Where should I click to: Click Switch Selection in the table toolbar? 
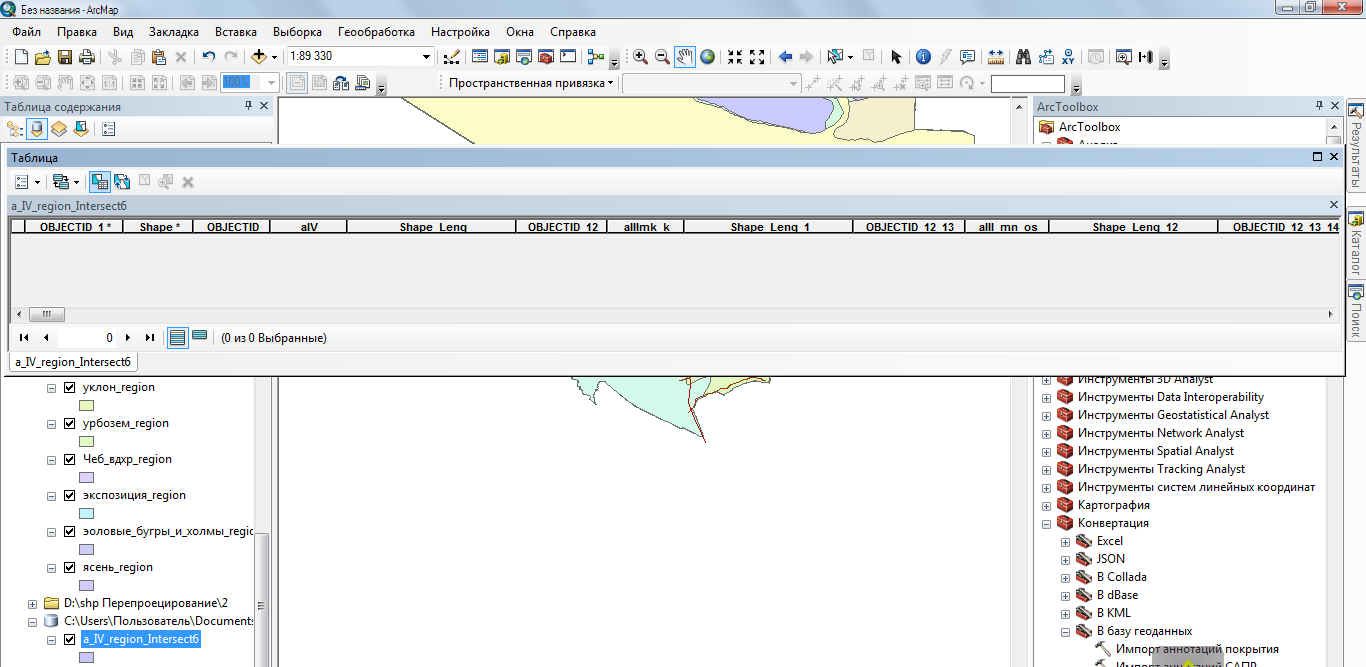[122, 182]
